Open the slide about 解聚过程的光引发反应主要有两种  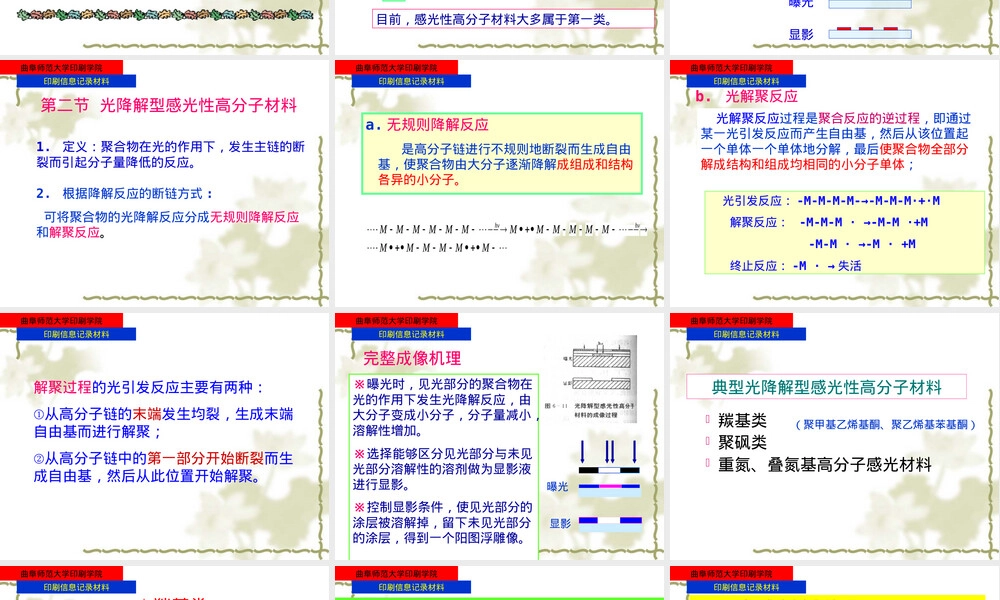[x=165, y=436]
